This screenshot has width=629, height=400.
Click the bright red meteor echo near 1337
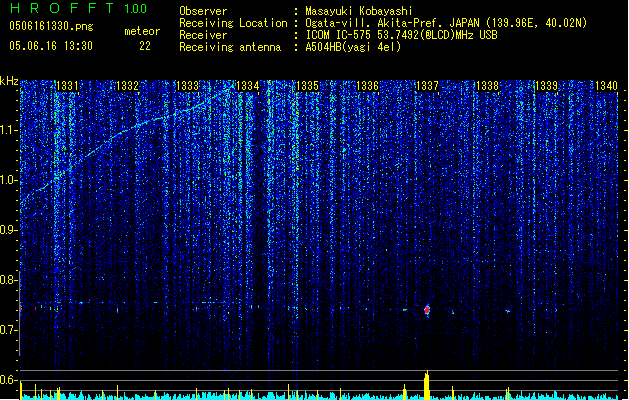(427, 310)
